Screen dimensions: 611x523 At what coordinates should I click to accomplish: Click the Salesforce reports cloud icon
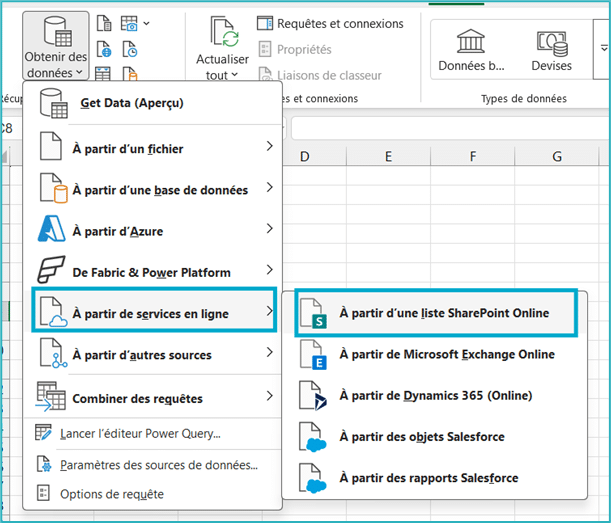313,479
